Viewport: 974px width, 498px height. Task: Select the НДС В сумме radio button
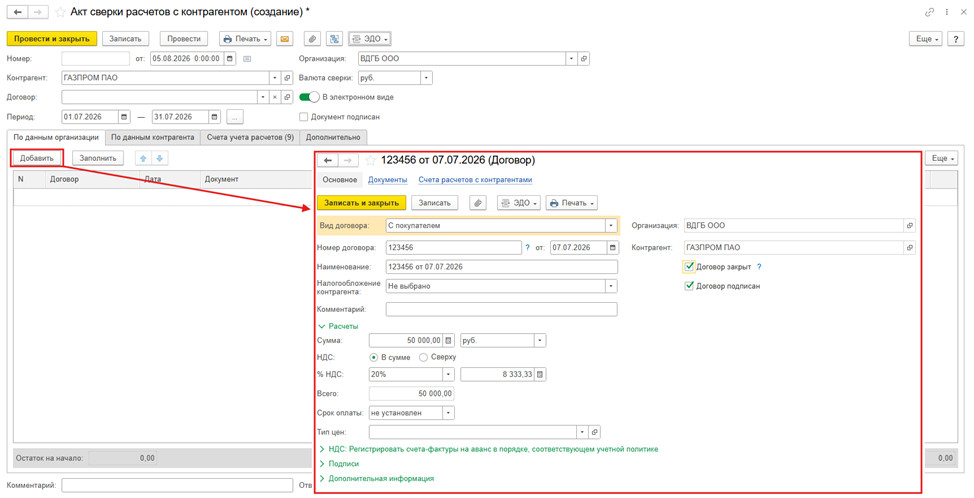coord(373,357)
